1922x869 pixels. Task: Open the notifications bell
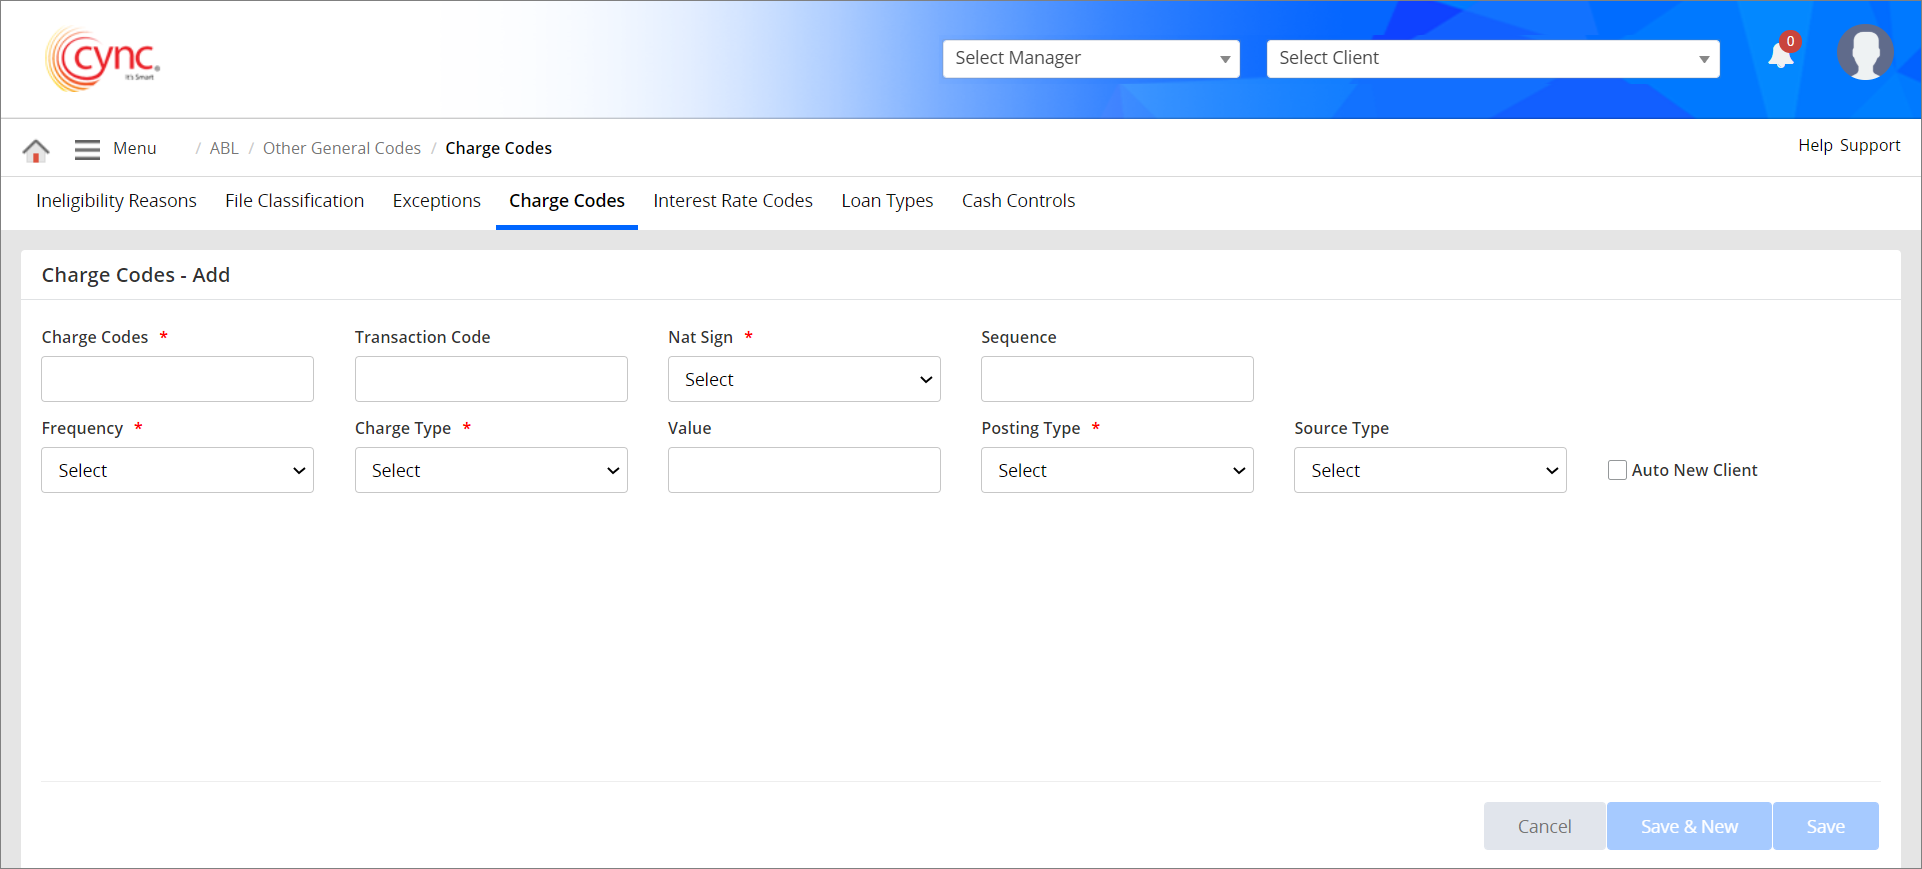(1781, 55)
